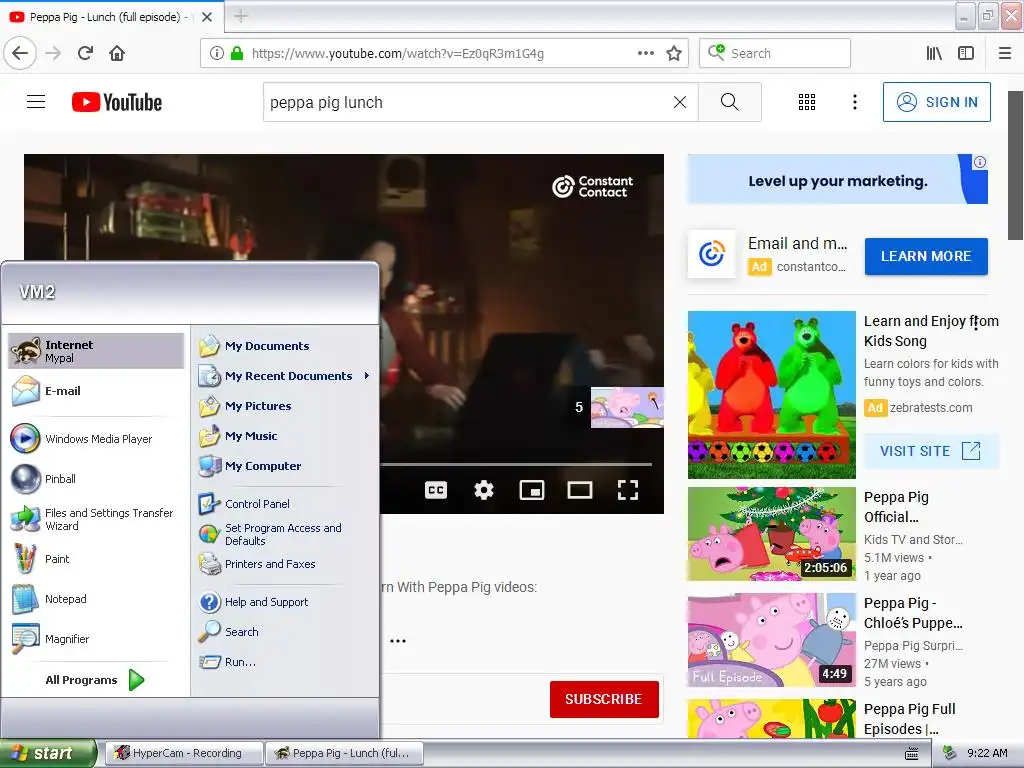
Task: Click LEARN MORE on Constant Contact ad
Action: coord(926,256)
